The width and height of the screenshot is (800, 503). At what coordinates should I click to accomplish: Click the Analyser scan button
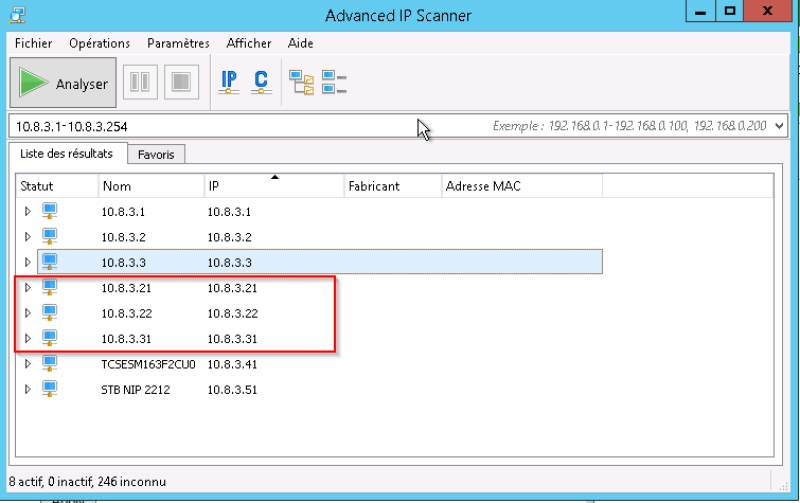click(63, 84)
